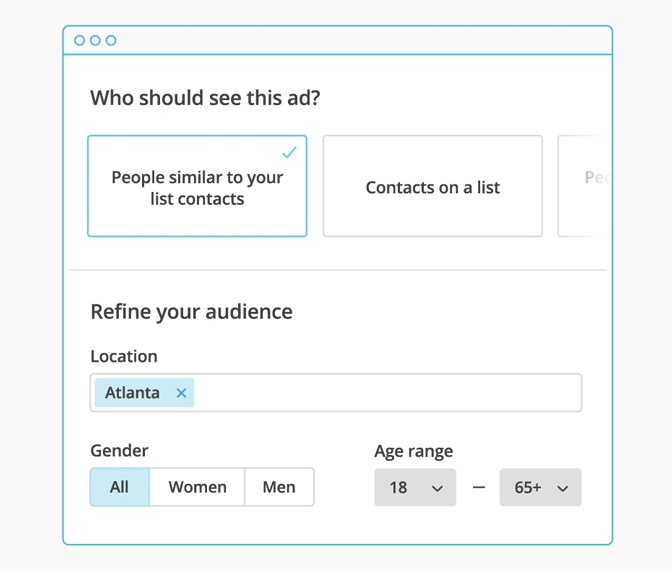The width and height of the screenshot is (672, 571).
Task: Set gender filter to Men
Action: click(279, 487)
